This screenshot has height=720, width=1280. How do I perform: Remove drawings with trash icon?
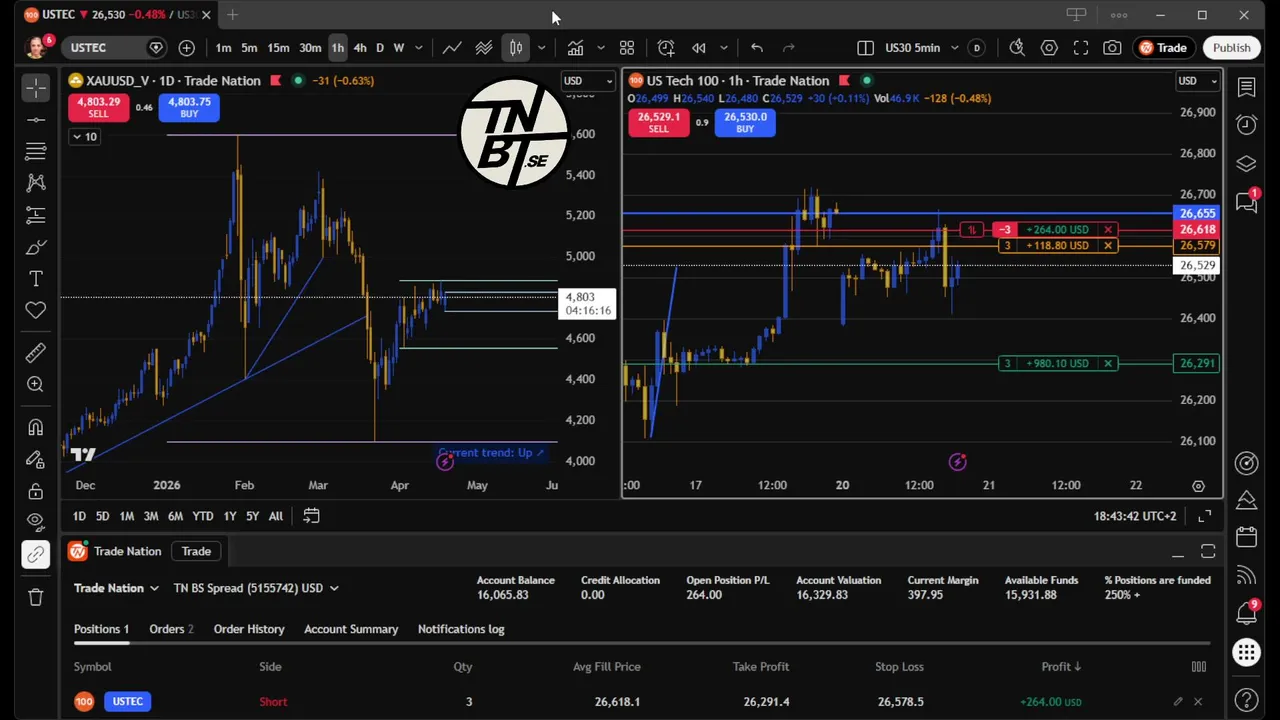click(x=36, y=597)
